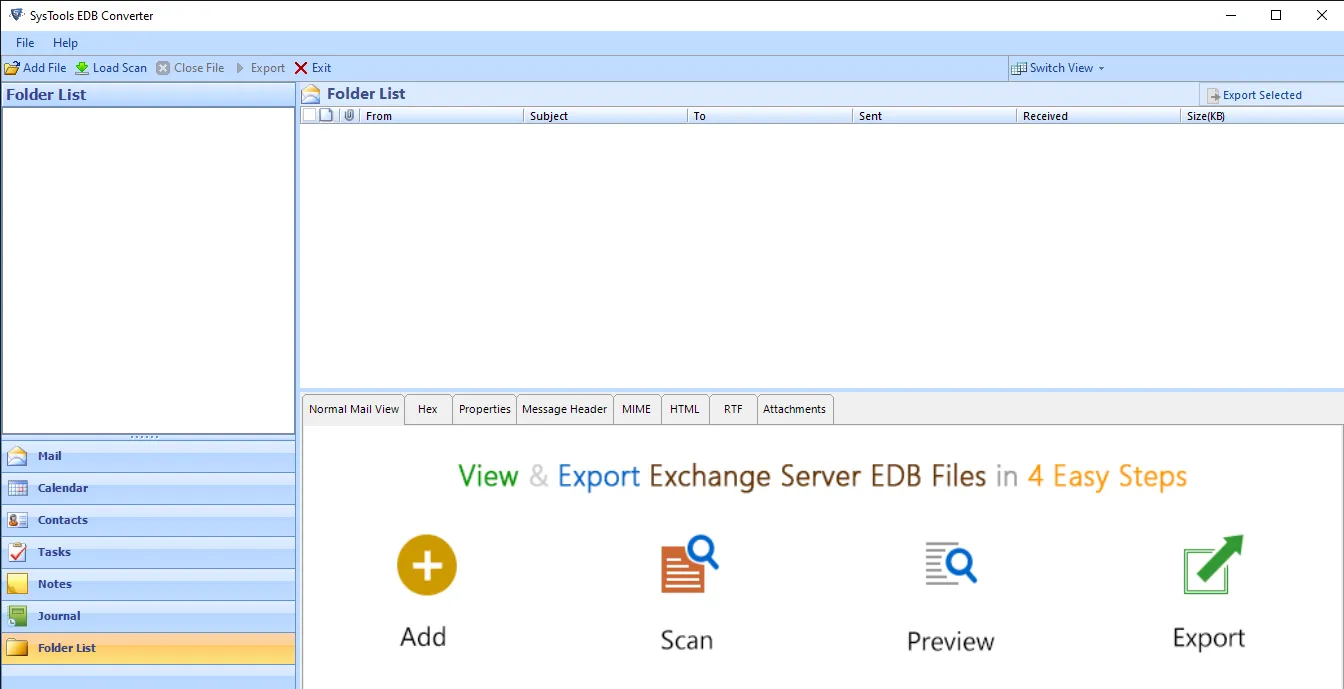Image resolution: width=1344 pixels, height=689 pixels.
Task: Open Contacts section in sidebar
Action: (62, 520)
